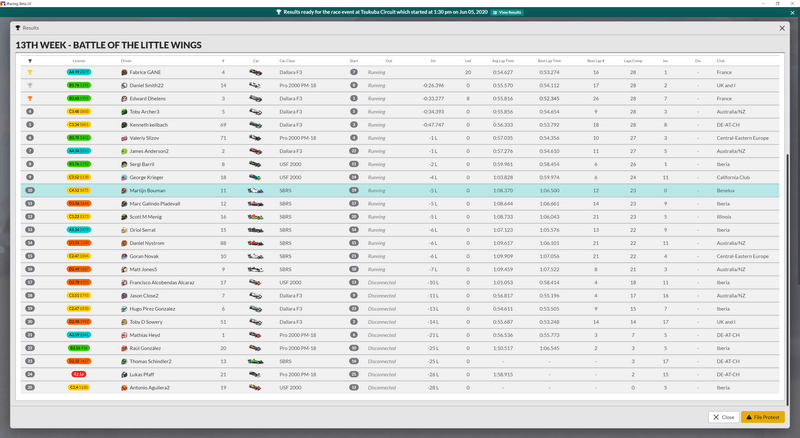Select driver name Francisco Alcobendas Alcaraz
Viewport: 800px width, 438px height.
(x=162, y=282)
